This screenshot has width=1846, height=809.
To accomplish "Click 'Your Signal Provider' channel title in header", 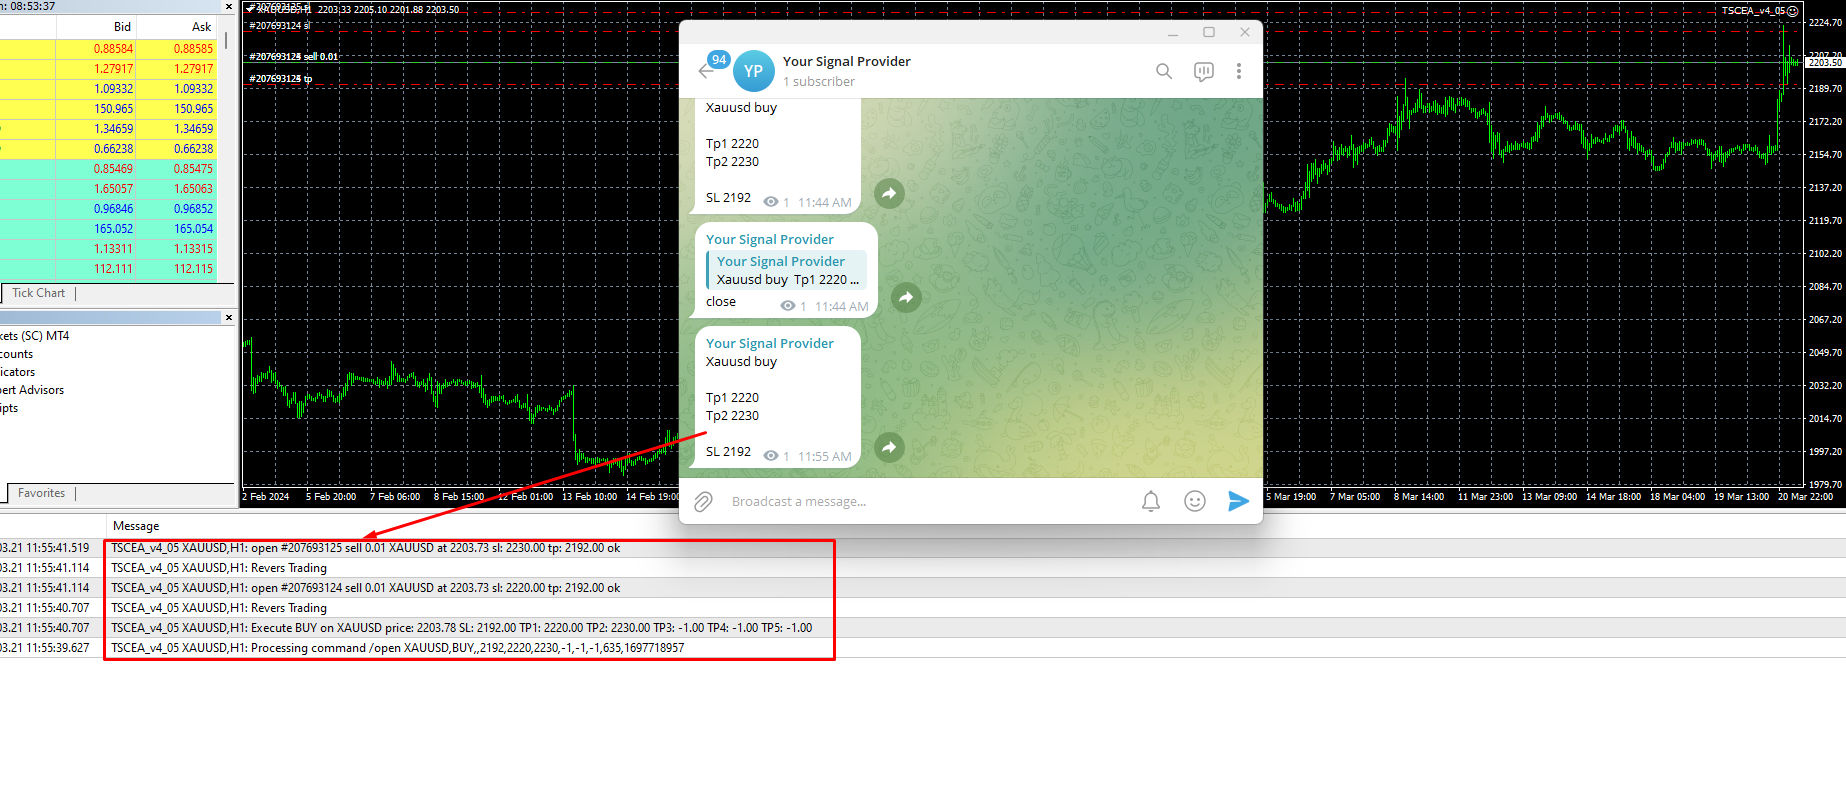I will pos(846,61).
